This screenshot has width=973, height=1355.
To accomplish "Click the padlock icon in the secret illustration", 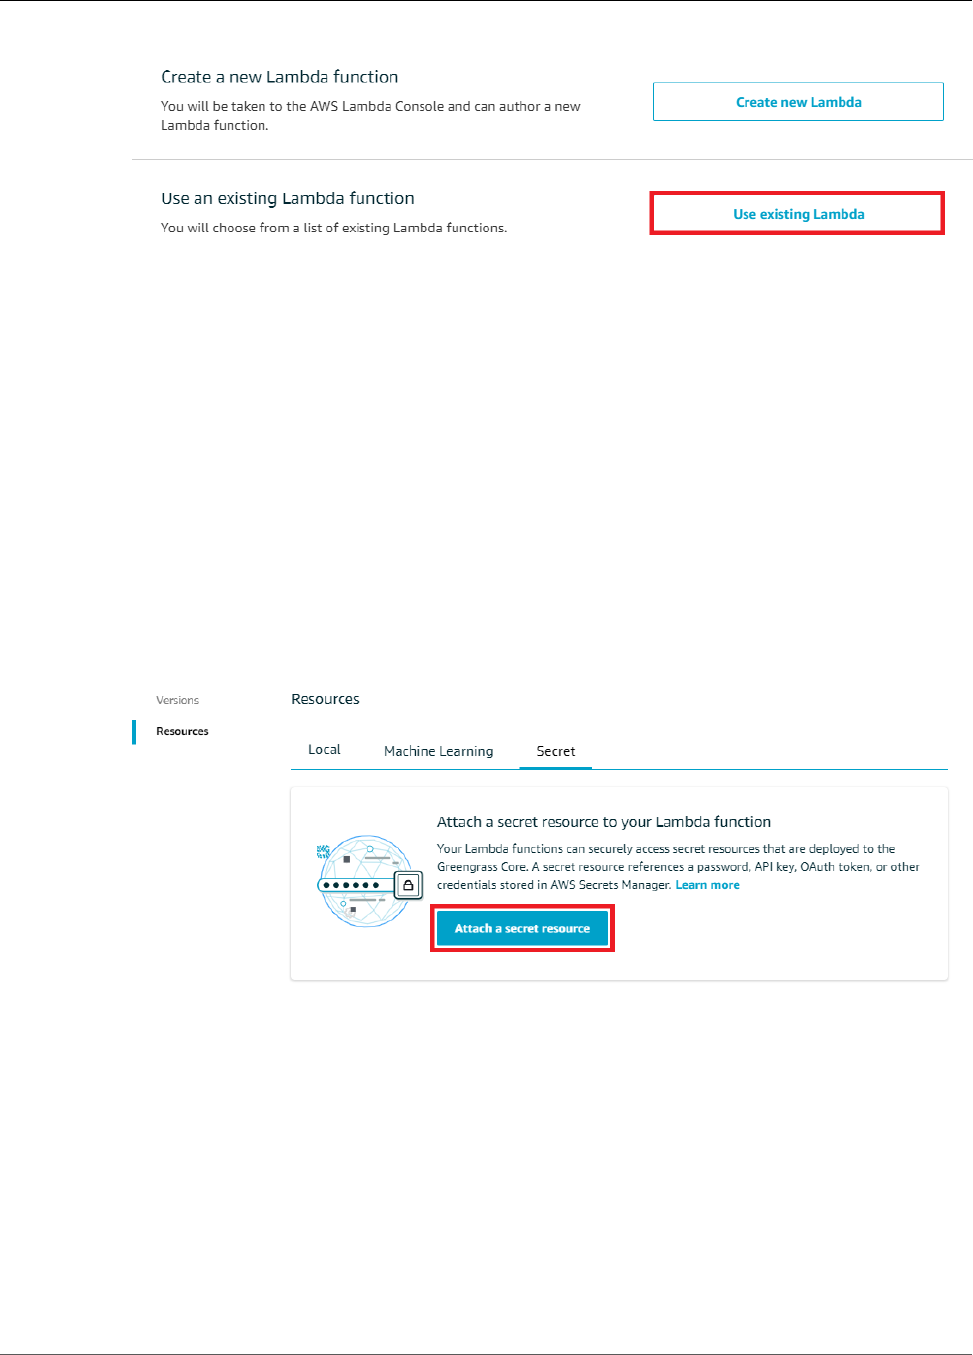I will click(408, 885).
